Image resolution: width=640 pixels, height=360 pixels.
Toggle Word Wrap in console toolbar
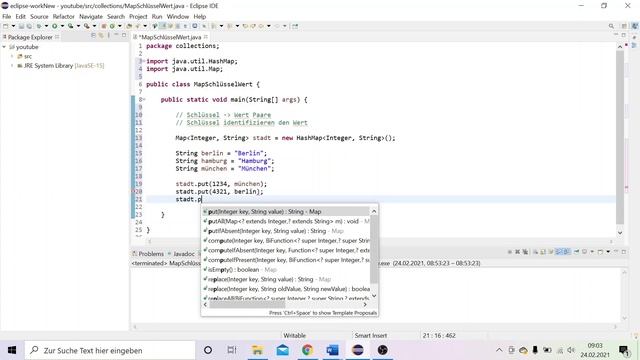pyautogui.click(x=551, y=252)
